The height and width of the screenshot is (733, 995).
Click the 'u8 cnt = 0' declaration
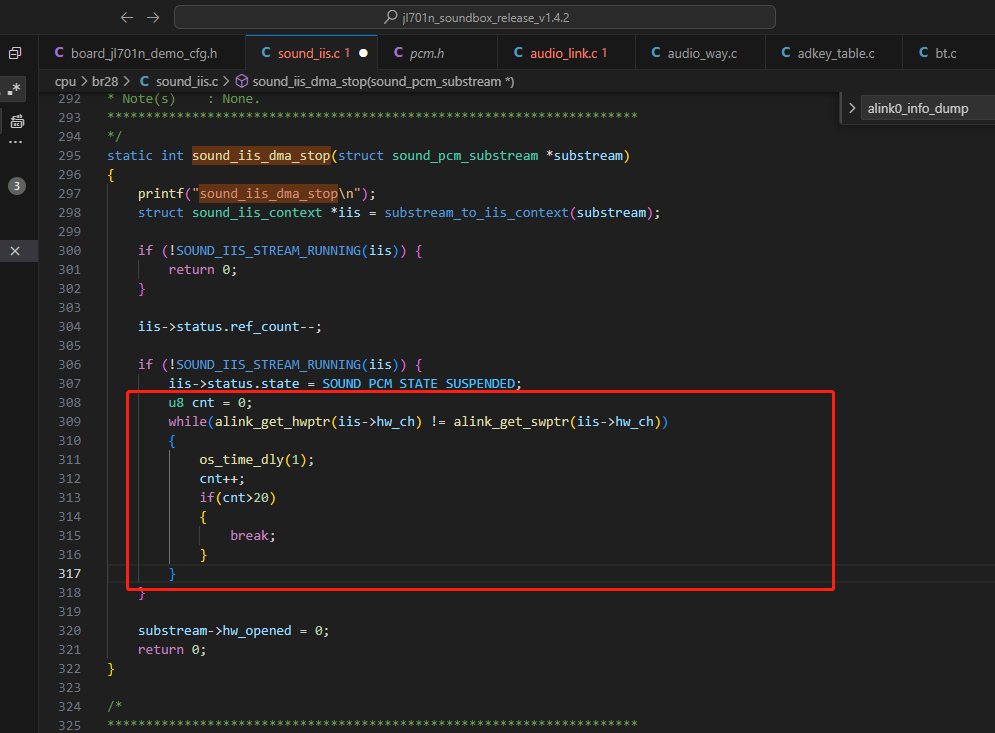[210, 403]
